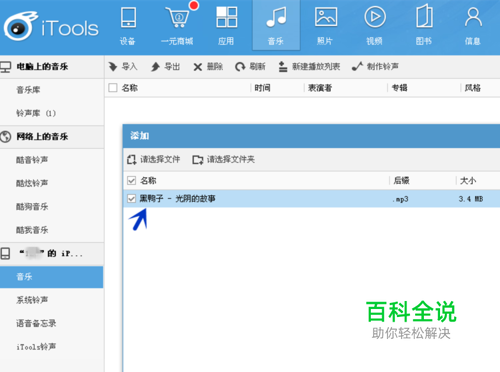
Task: Sort main list by 风格 column
Action: coord(473,88)
